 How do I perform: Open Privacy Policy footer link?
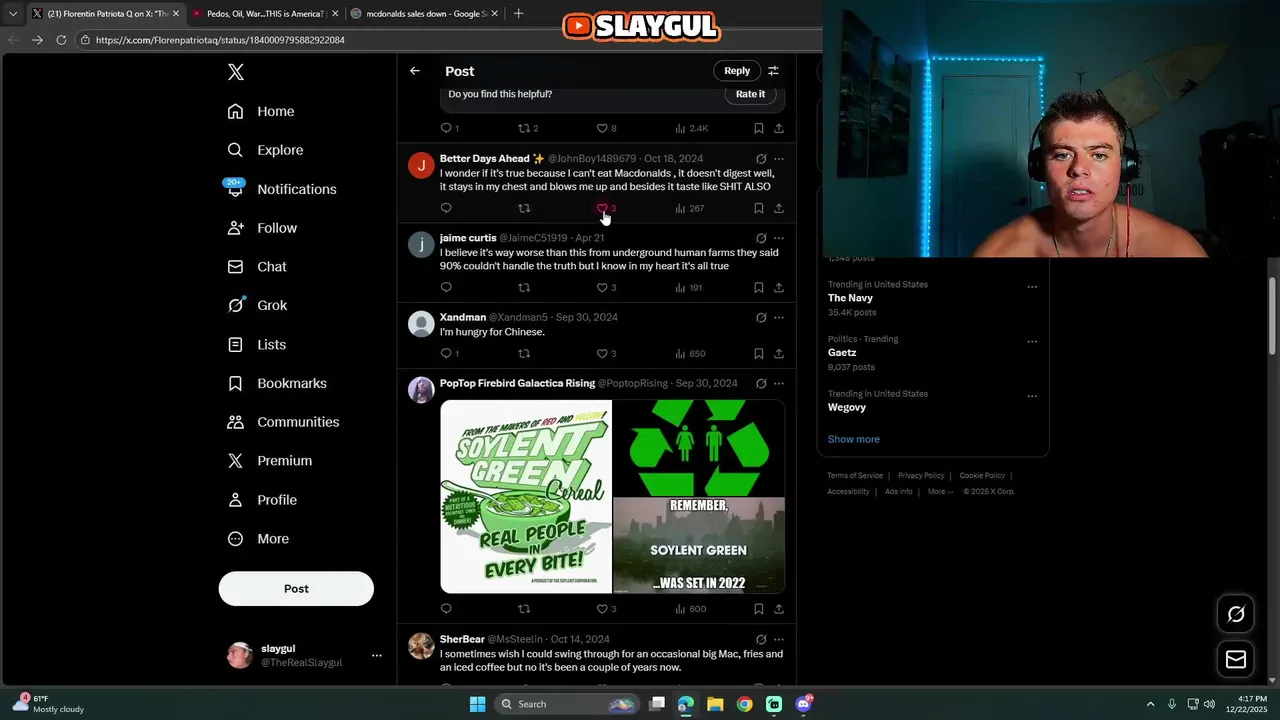point(921,476)
